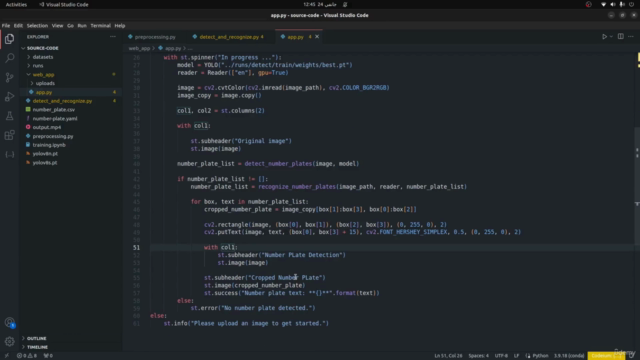Image resolution: width=640 pixels, height=360 pixels.
Task: Select Python interpreter 3.9.18 conda
Action: coord(569,356)
